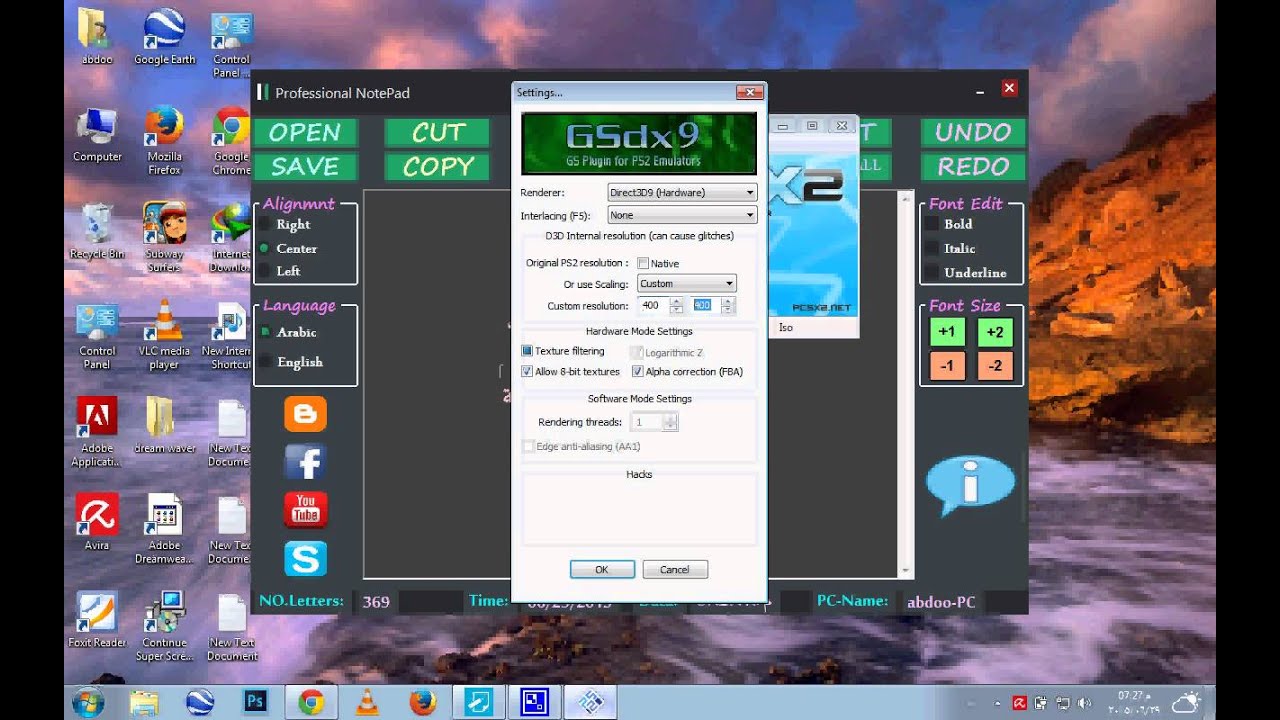Select the New Internet Shortcut desktop icon
This screenshot has height=720, width=1280.
click(x=228, y=335)
